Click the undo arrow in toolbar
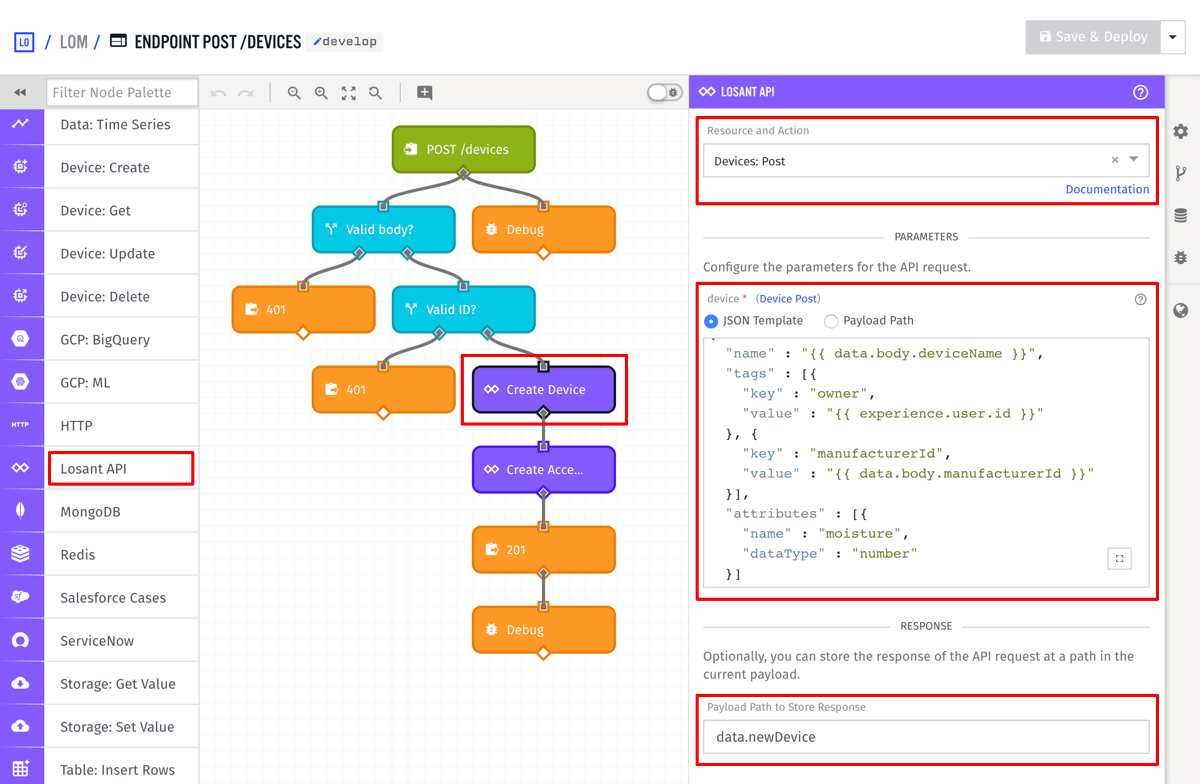Image resolution: width=1200 pixels, height=784 pixels. 218,93
